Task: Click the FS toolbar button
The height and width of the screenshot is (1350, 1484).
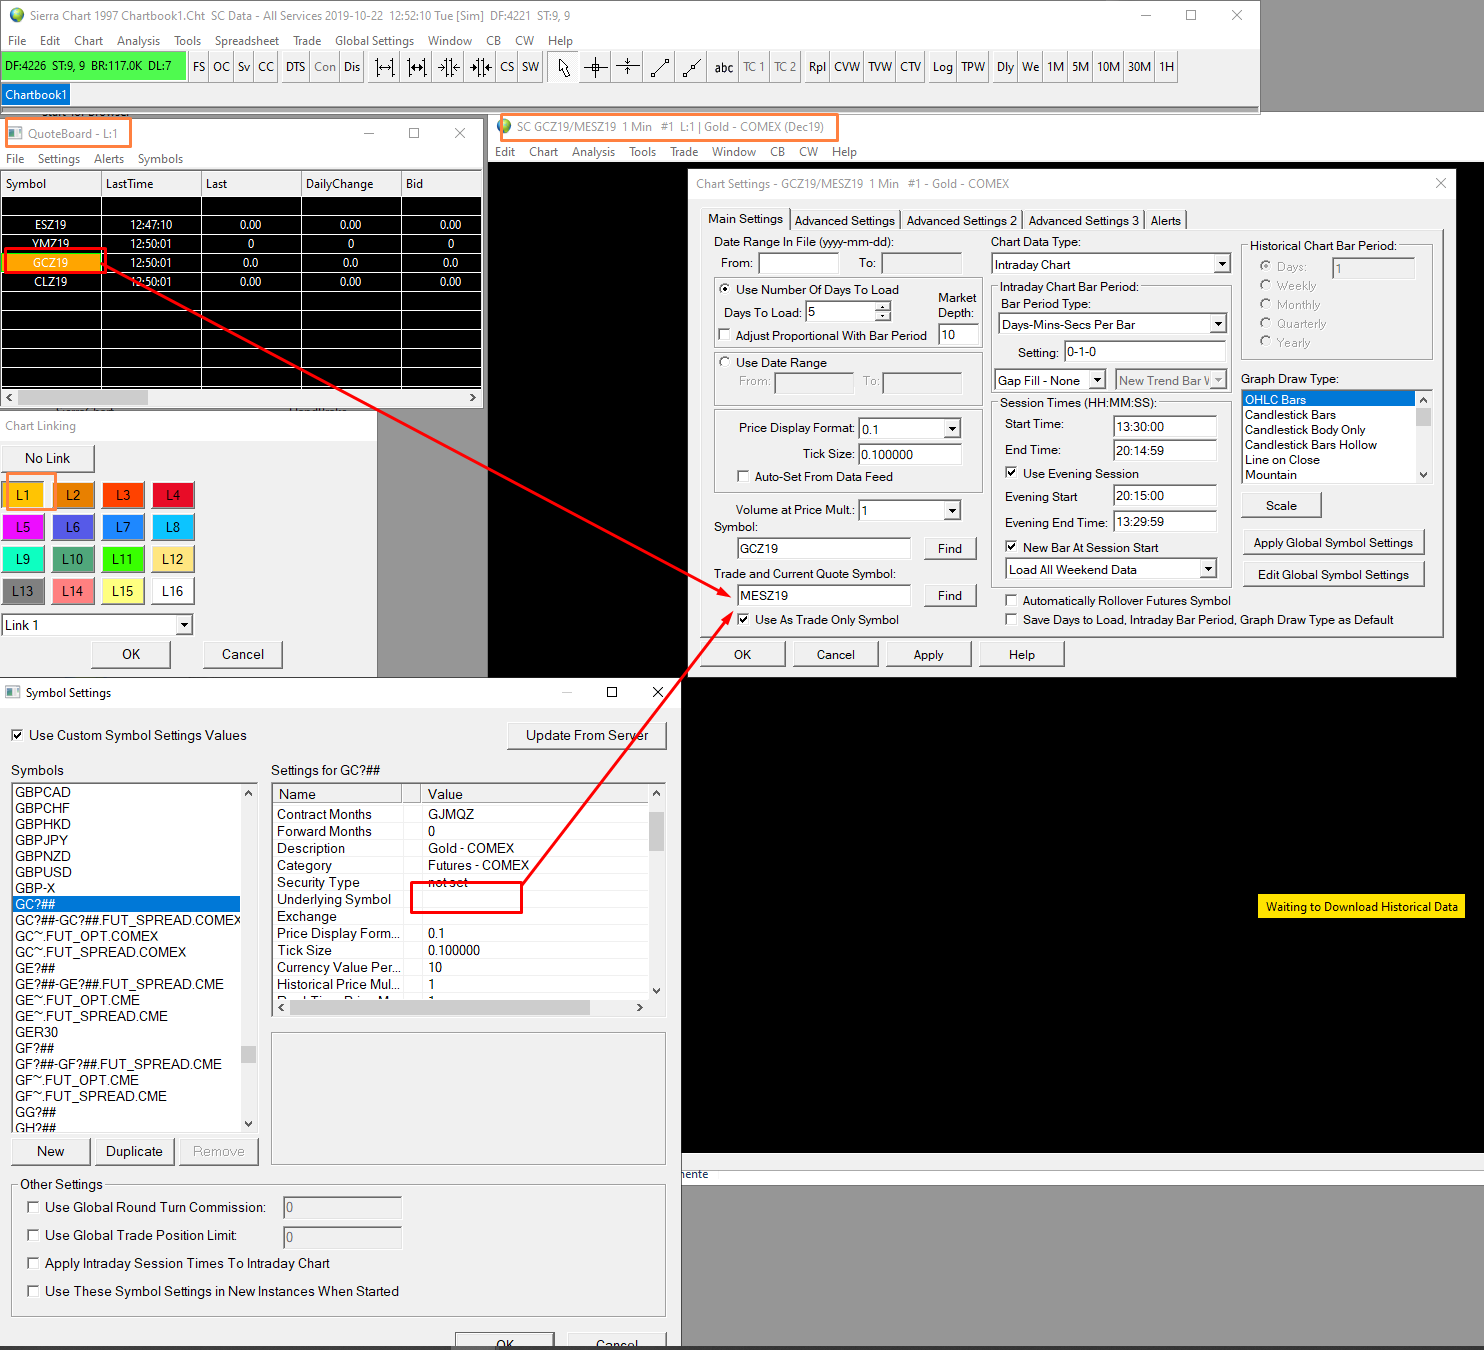Action: coord(199,67)
